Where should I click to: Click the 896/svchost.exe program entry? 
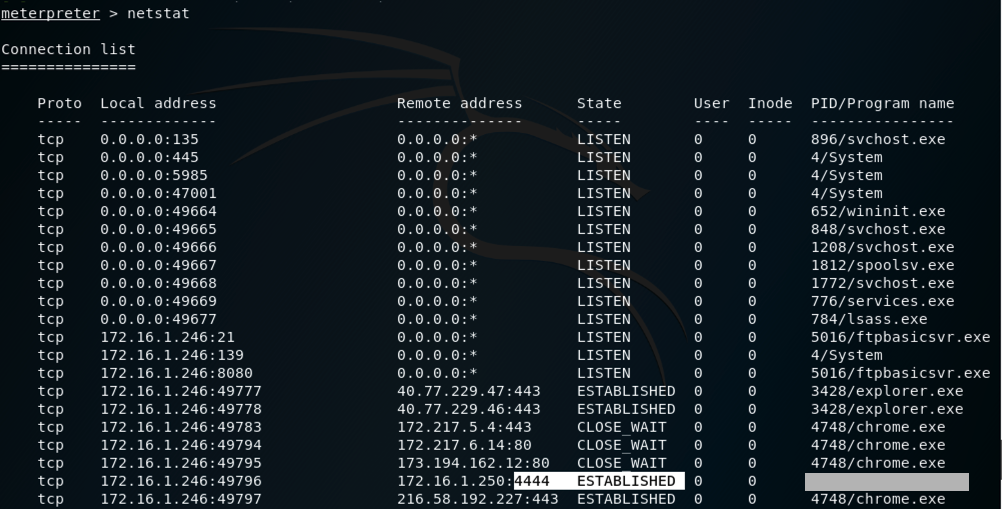[x=878, y=139]
